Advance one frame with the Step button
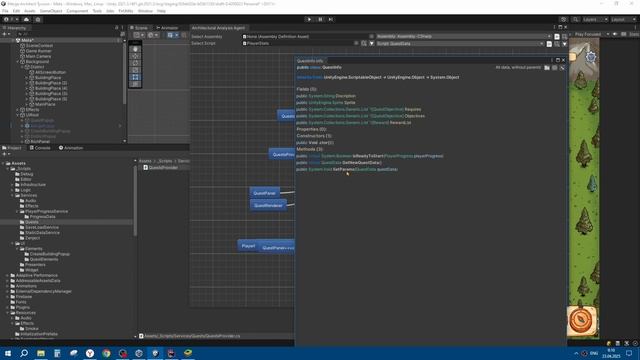The height and width of the screenshot is (360, 640). pos(331,19)
